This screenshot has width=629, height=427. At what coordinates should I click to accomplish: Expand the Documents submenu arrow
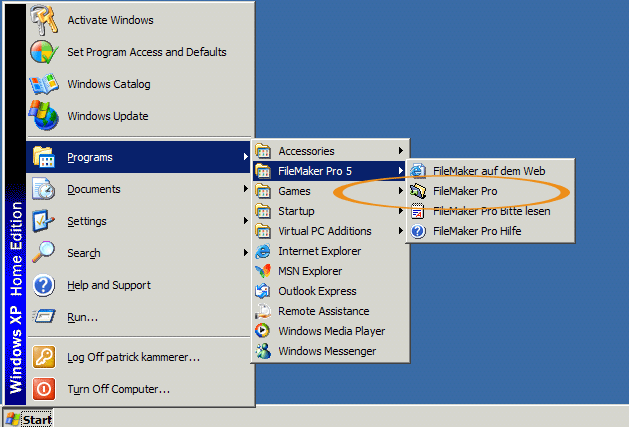[x=246, y=189]
